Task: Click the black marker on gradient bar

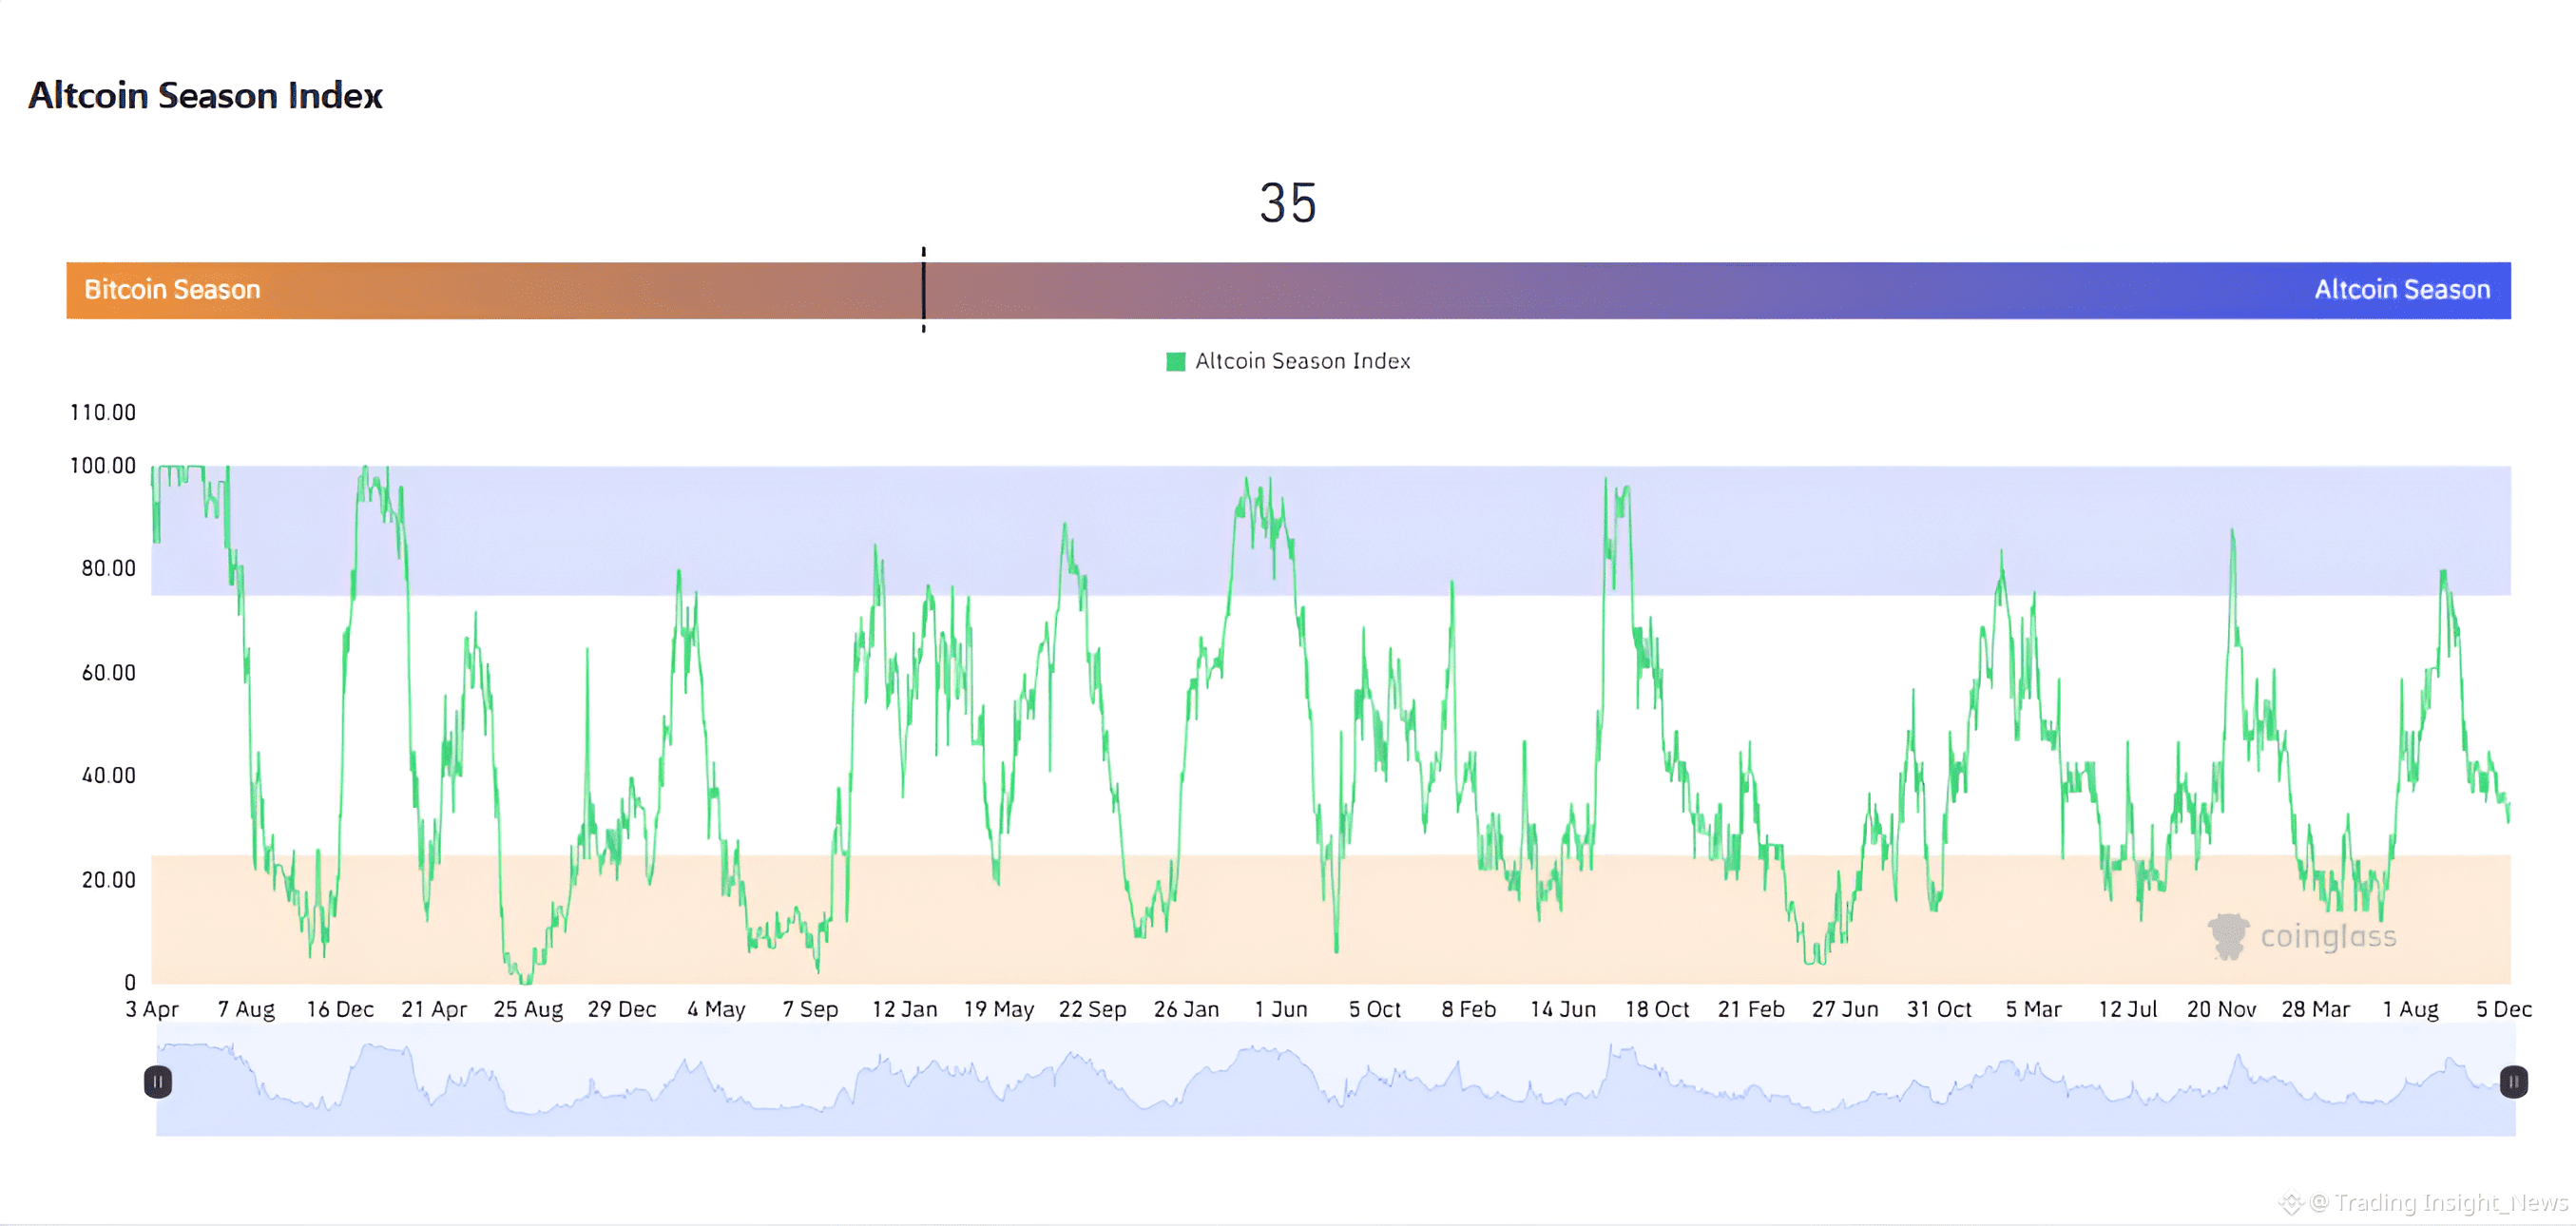Action: [x=923, y=290]
